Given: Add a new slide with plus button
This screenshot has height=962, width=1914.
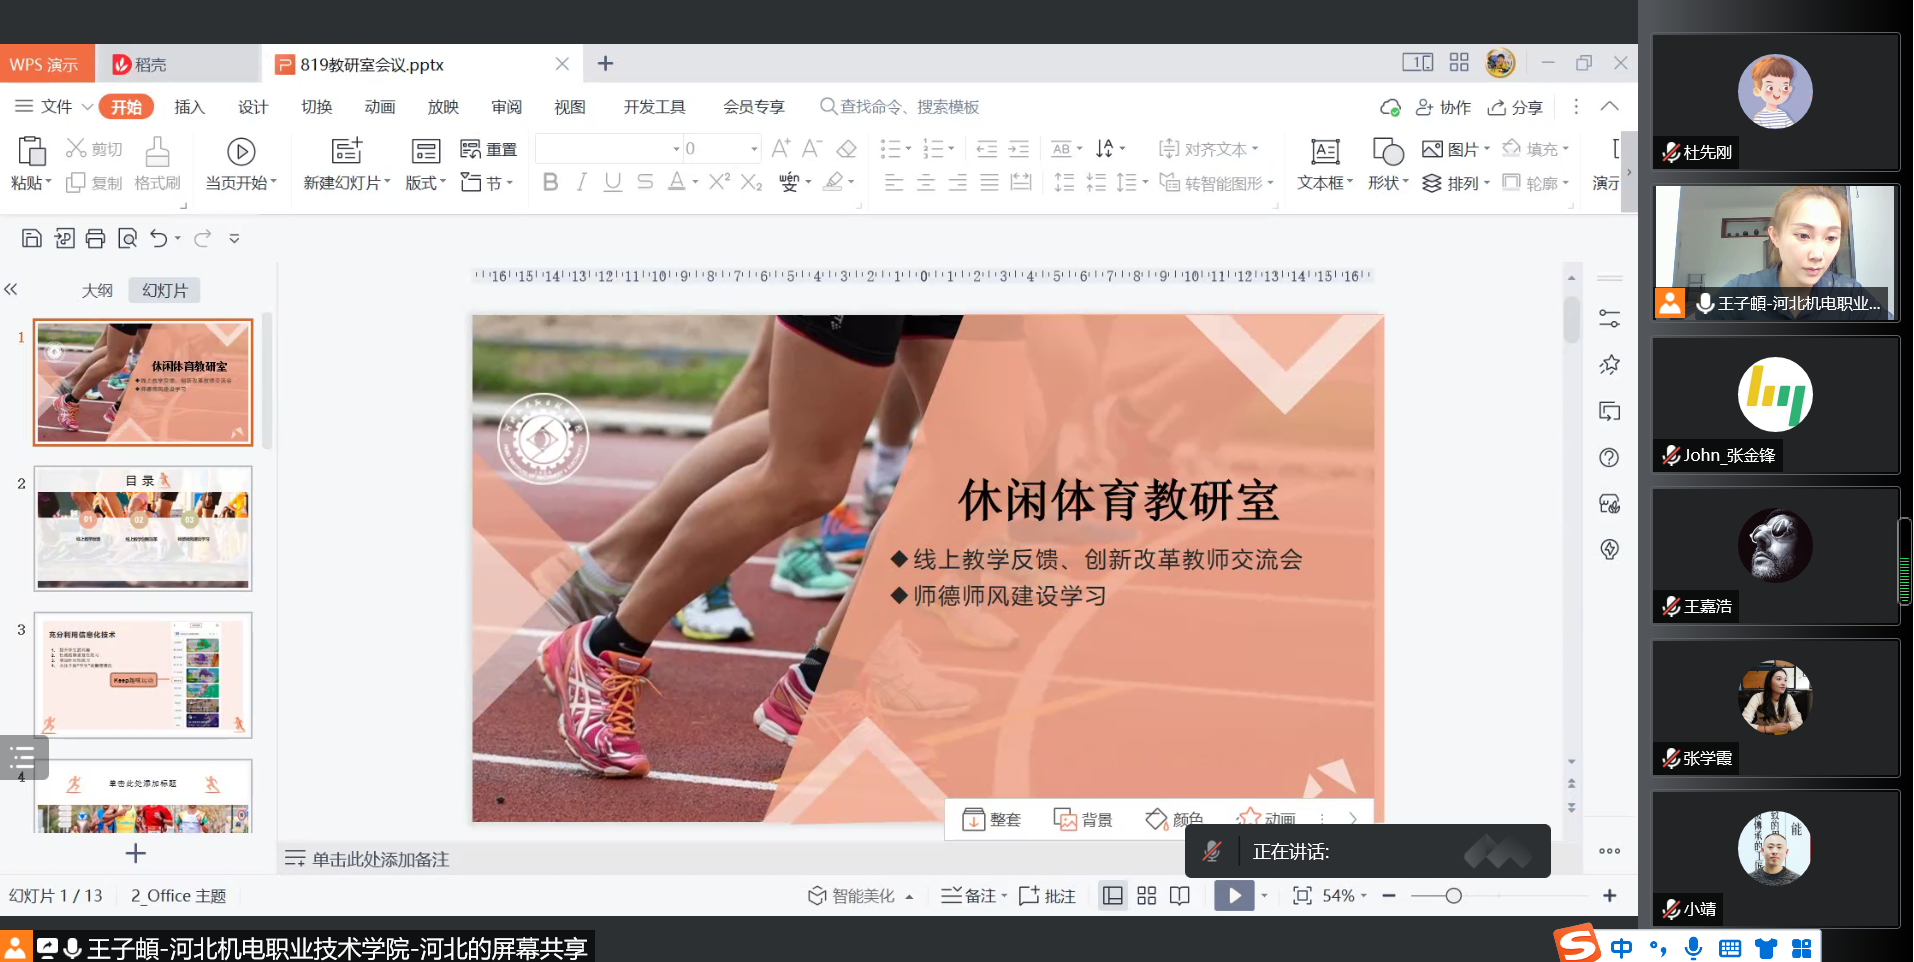Looking at the screenshot, I should (x=136, y=853).
